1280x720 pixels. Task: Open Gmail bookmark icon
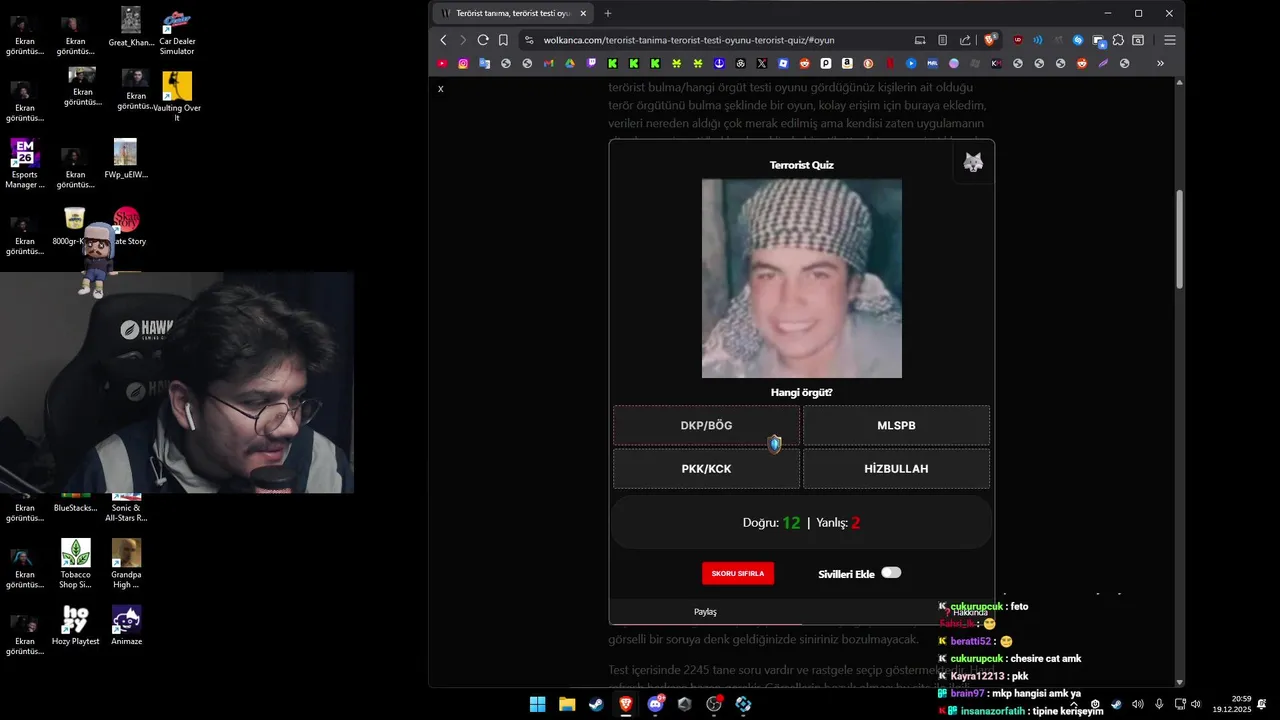[x=548, y=63]
